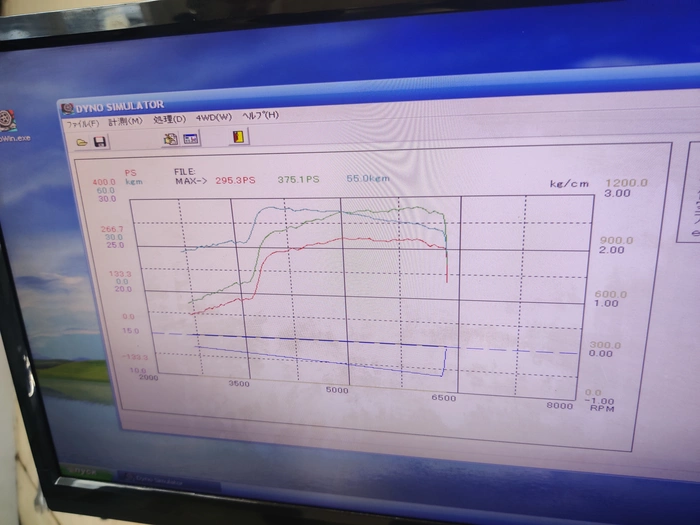The height and width of the screenshot is (525, 700).
Task: Open the 計測(M) menu
Action: [125, 121]
